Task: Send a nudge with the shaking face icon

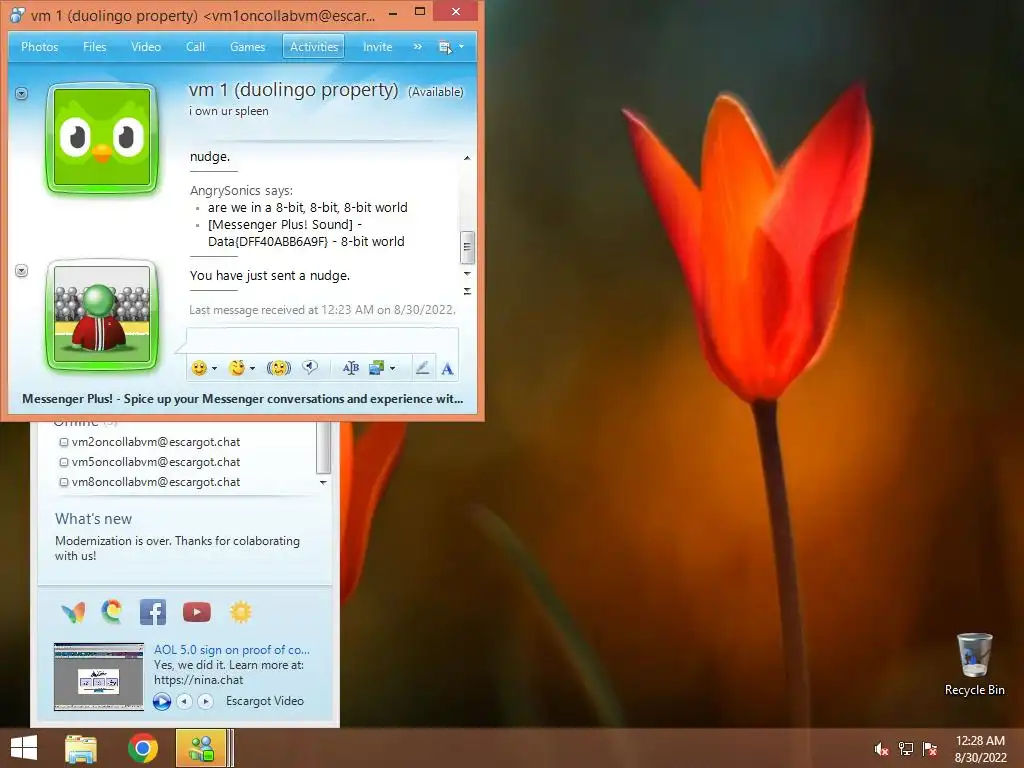Action: 279,368
